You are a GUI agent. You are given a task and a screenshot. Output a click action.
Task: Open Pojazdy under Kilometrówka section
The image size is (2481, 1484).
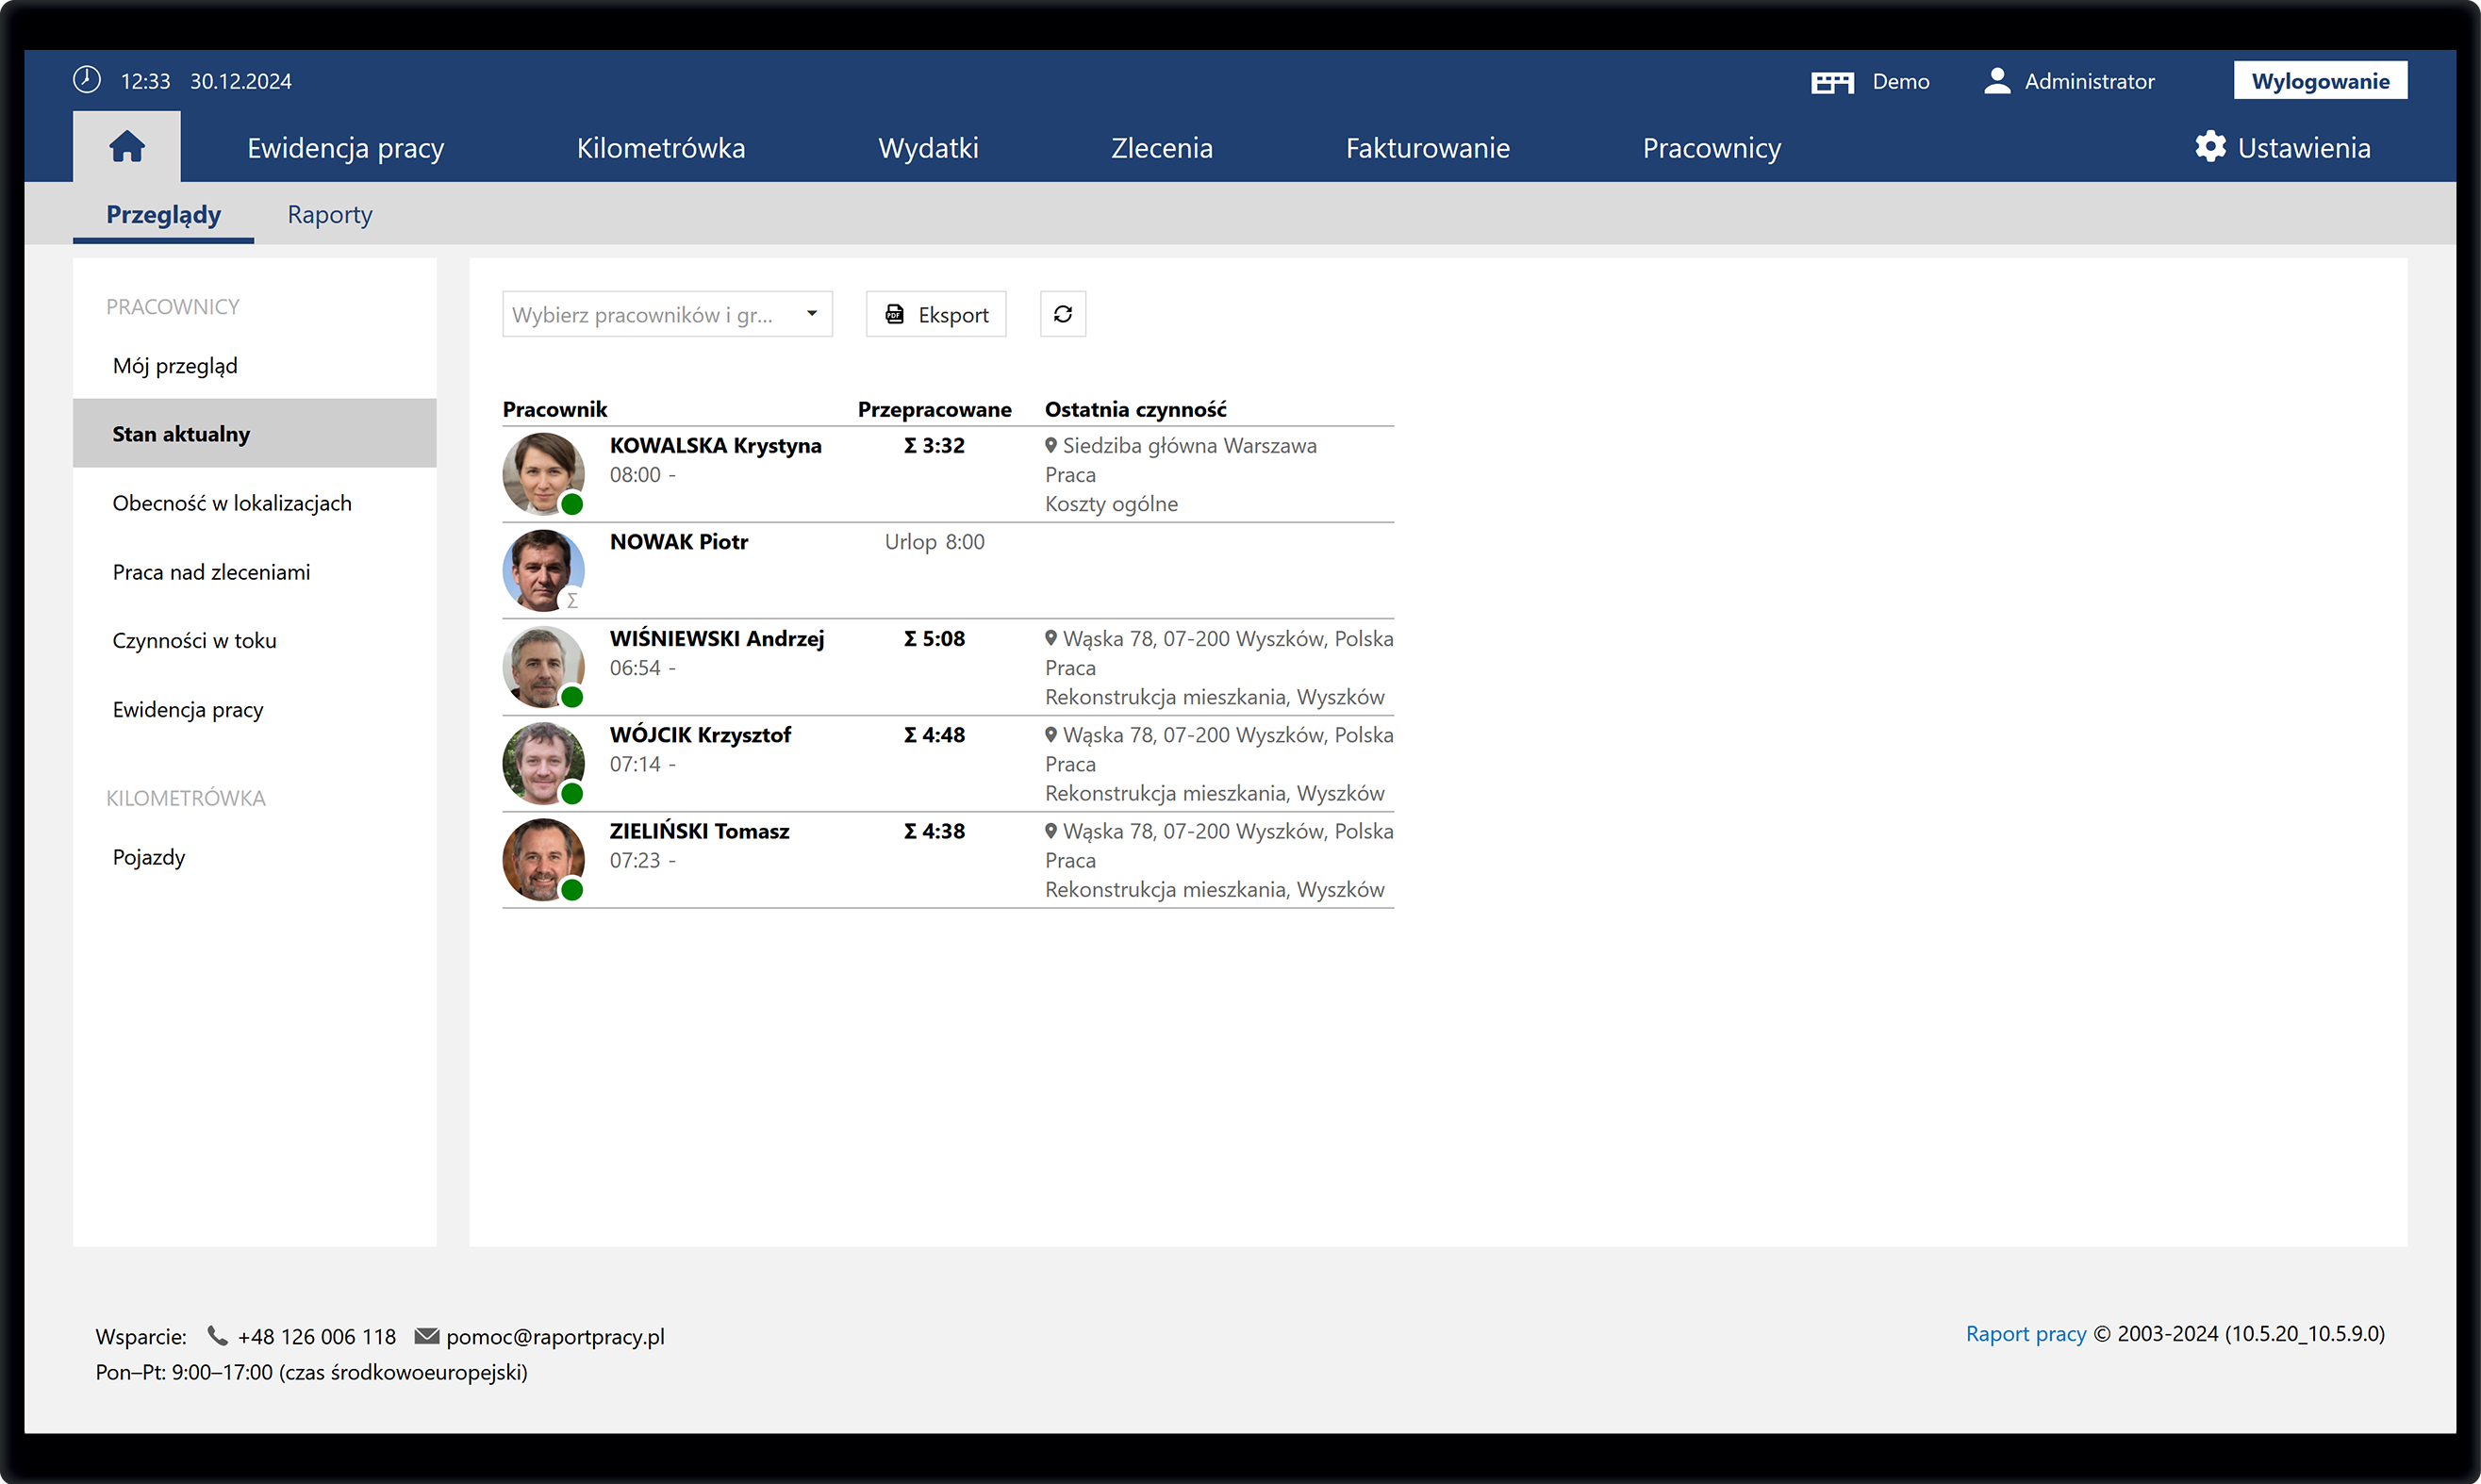click(149, 857)
